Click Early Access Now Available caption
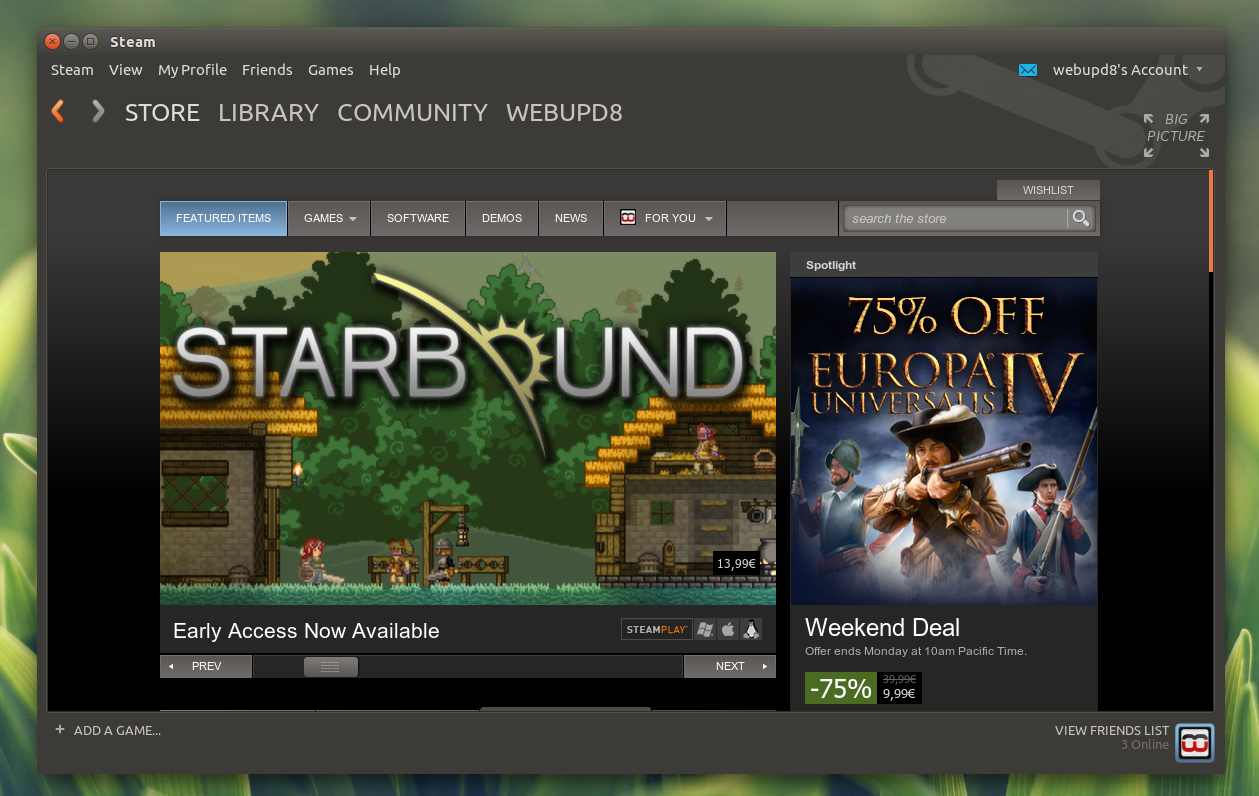Viewport: 1259px width, 796px height. pos(306,631)
